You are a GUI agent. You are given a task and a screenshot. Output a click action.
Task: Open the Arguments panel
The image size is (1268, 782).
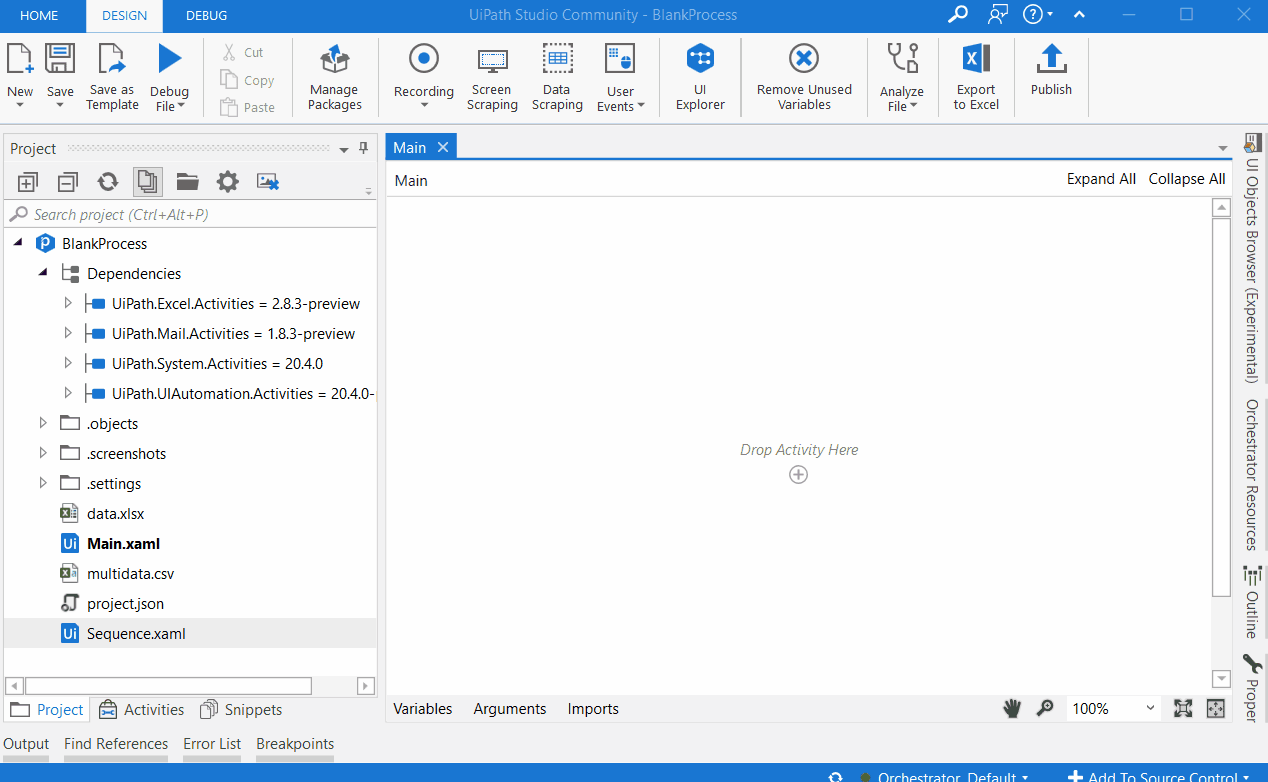click(510, 708)
